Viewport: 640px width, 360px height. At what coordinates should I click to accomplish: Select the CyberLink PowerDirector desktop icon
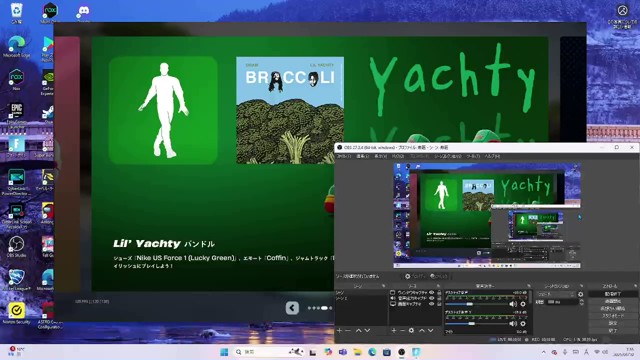[16, 182]
